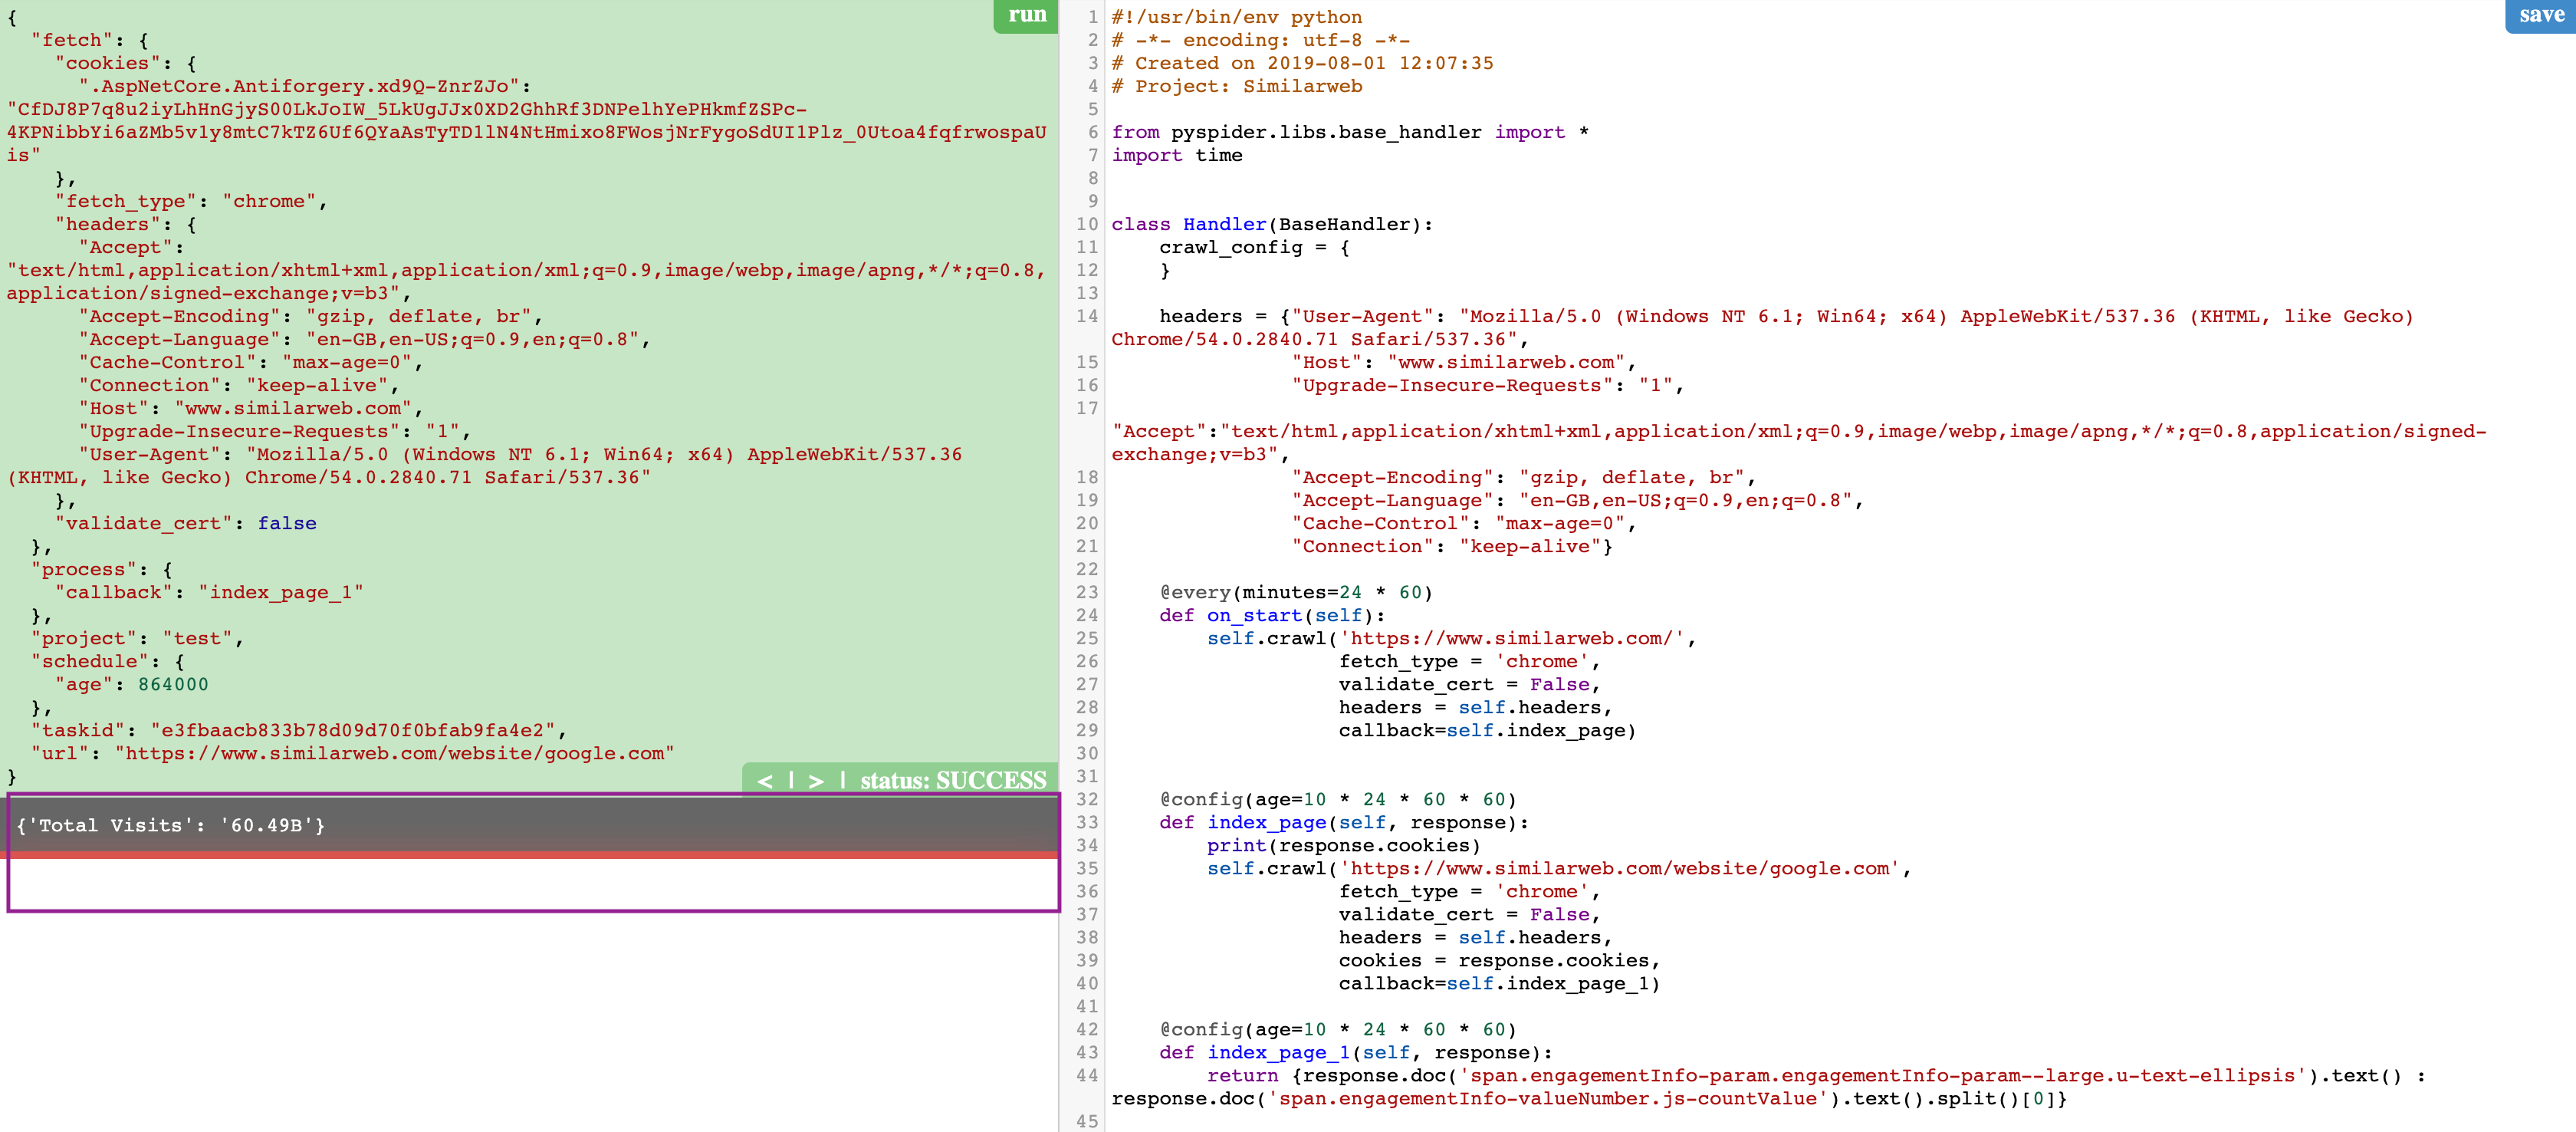
Task: Click '"Connection": "keep-alive"}' on editor line 21
Action: pos(1451,546)
